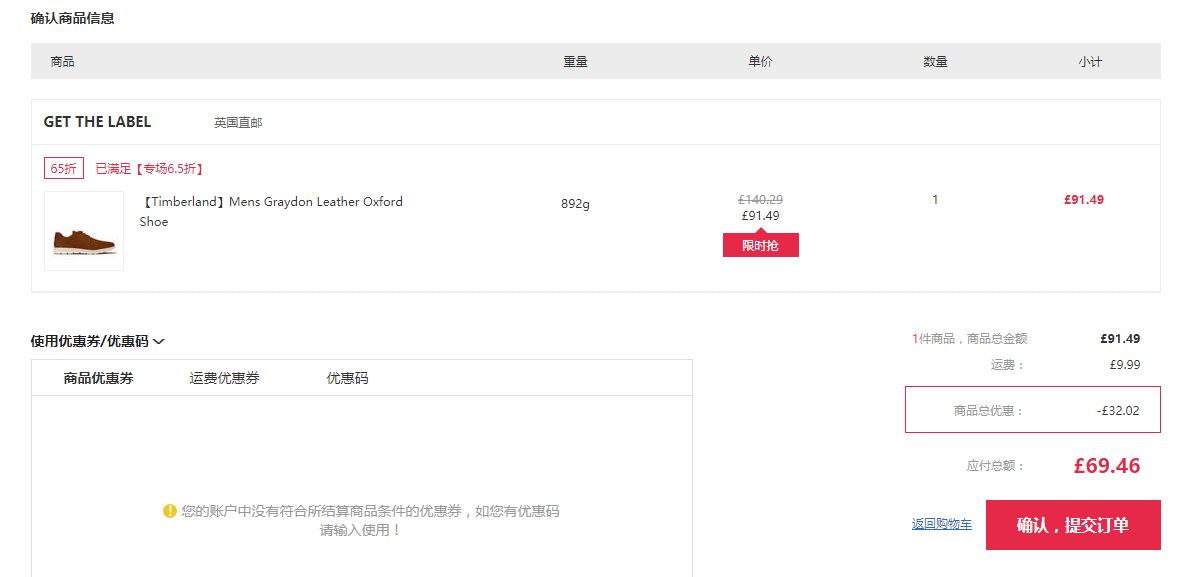
Task: Click the 商品总优惠 discount box
Action: [1032, 409]
